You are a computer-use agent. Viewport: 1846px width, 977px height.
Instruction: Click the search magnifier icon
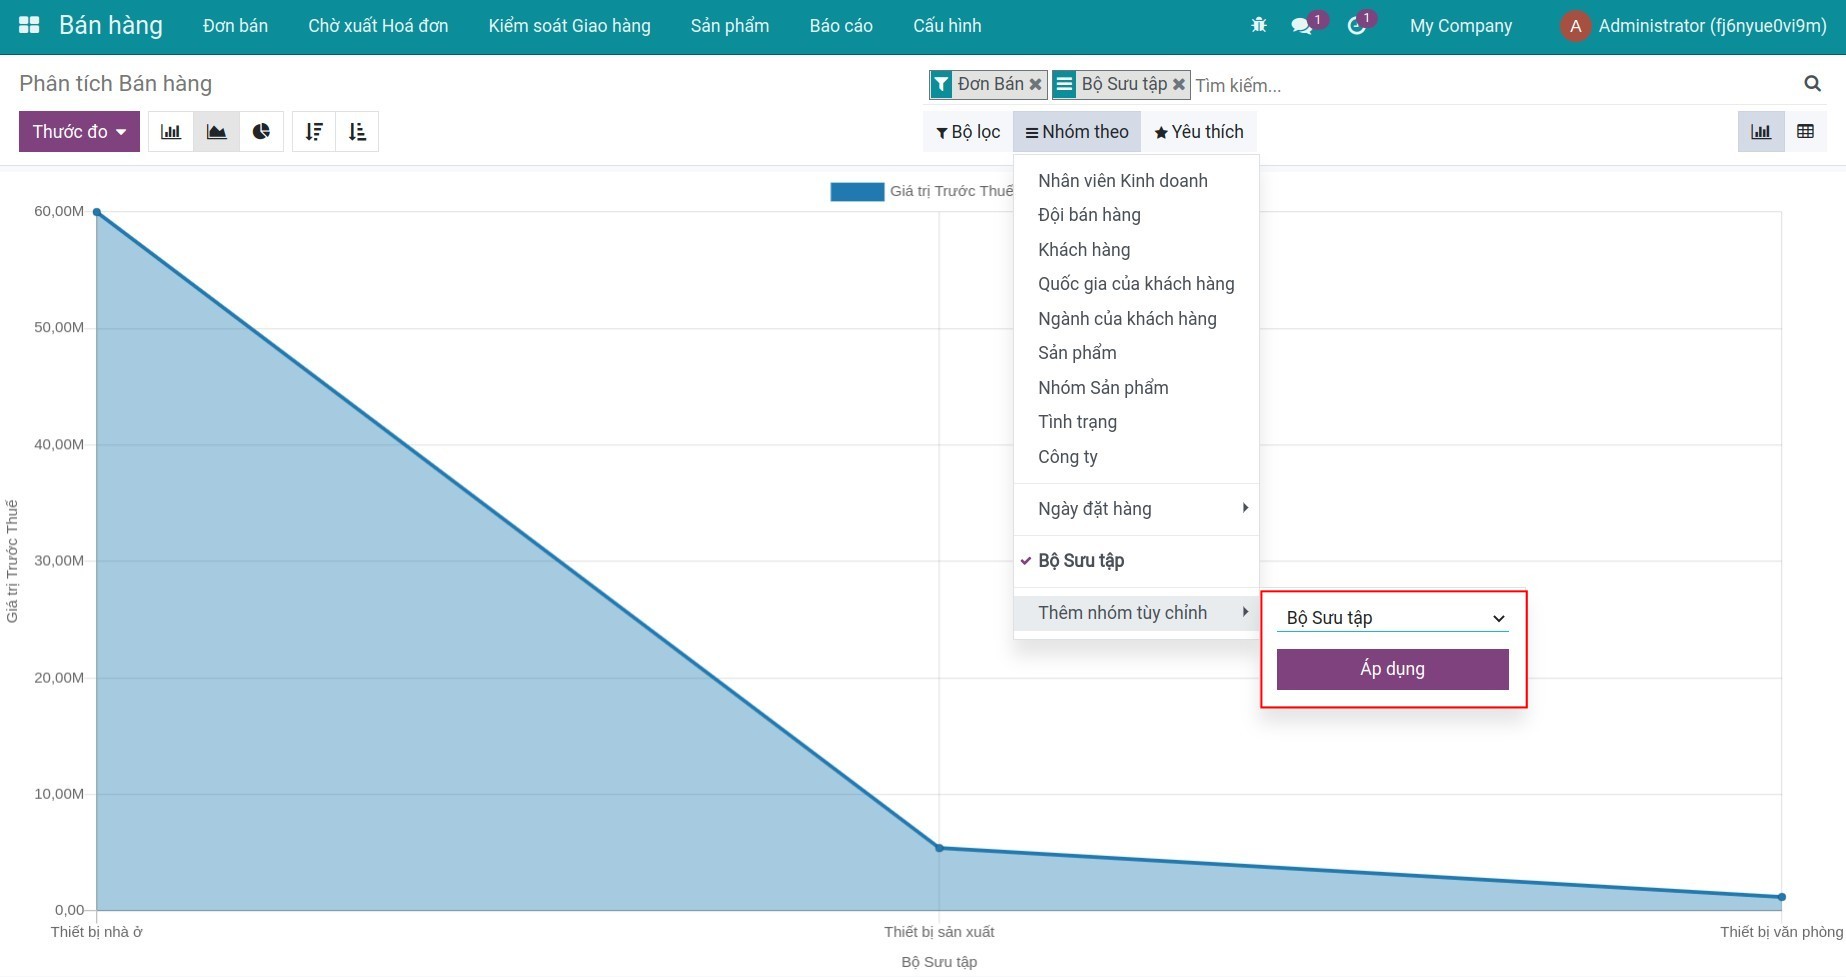[1812, 84]
